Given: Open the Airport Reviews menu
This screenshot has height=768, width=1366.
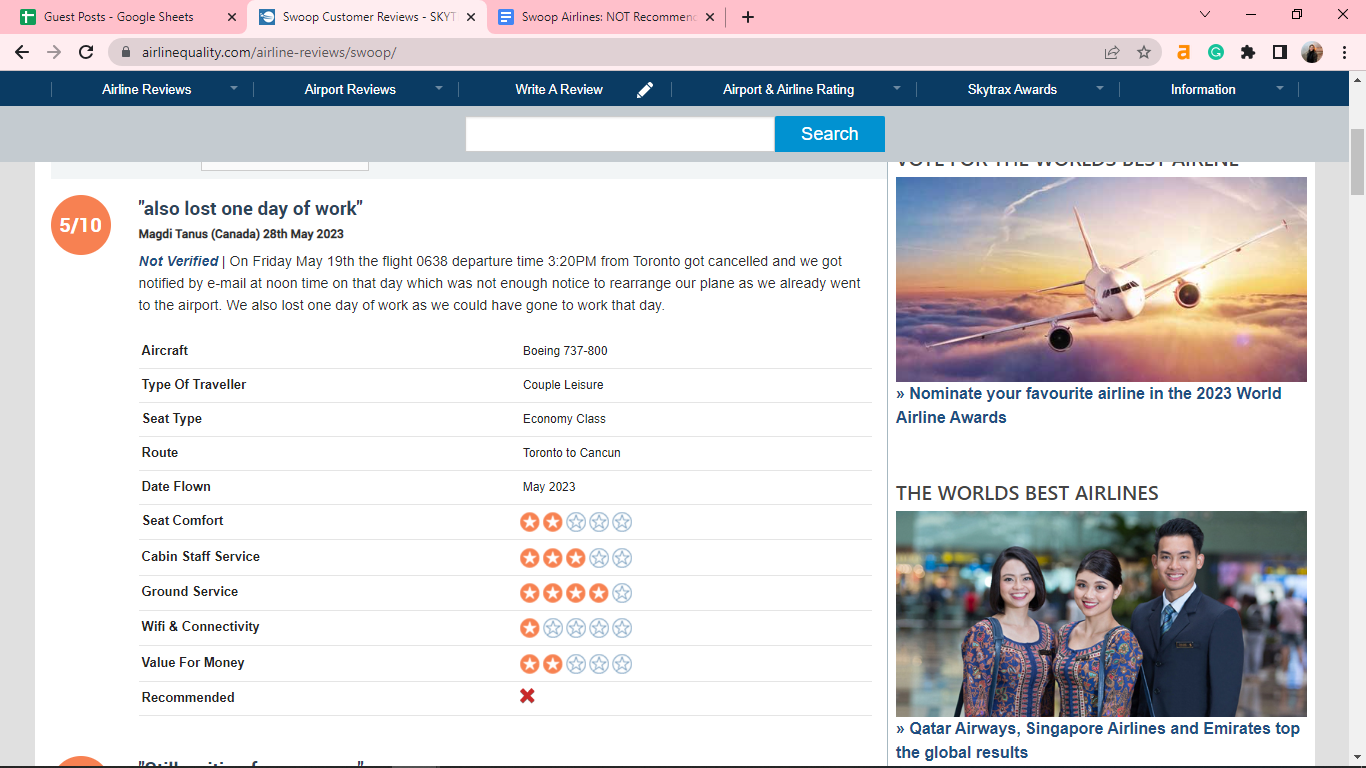Looking at the screenshot, I should point(350,89).
